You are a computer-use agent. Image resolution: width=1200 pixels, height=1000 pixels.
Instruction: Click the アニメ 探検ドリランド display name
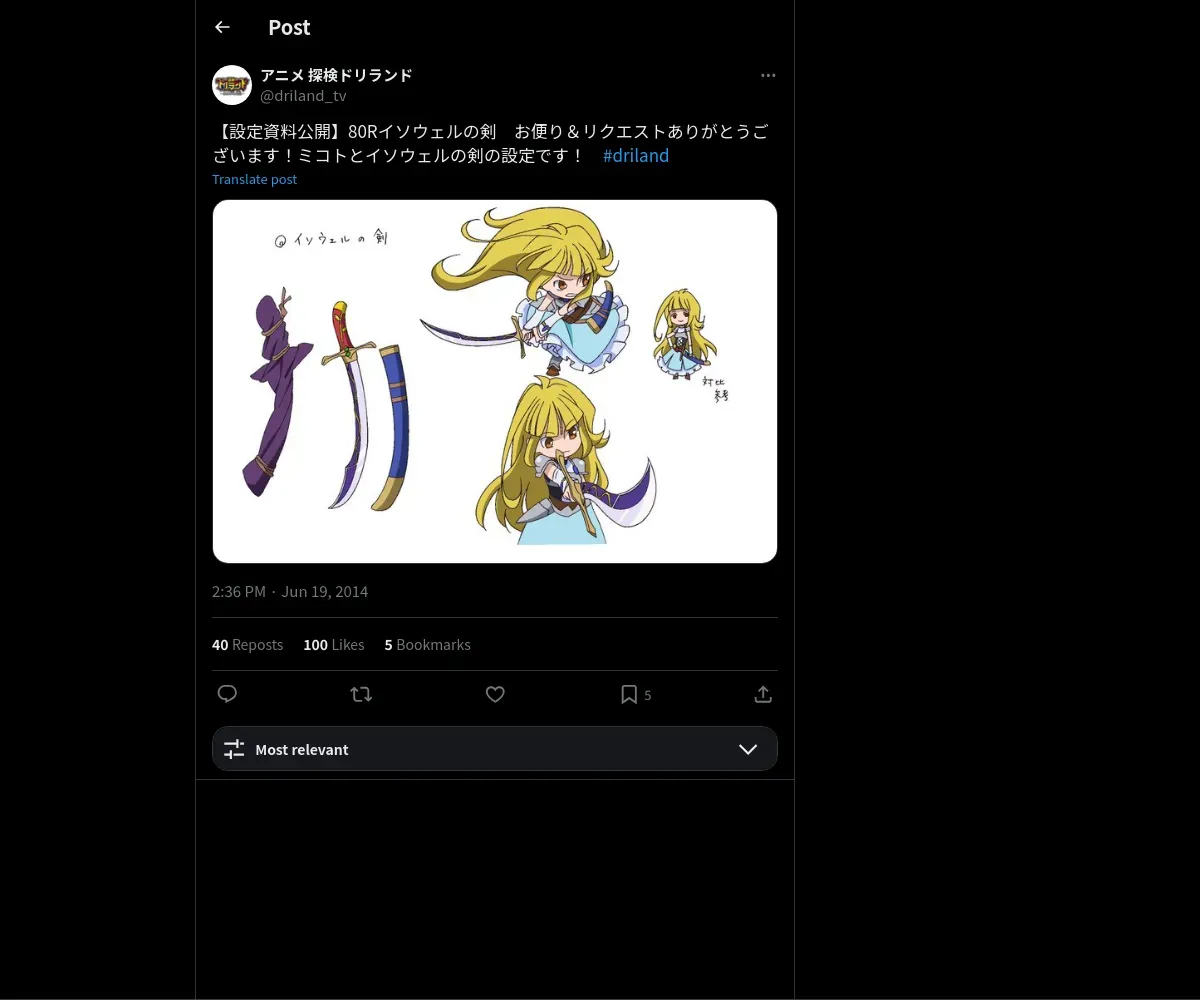(x=336, y=75)
